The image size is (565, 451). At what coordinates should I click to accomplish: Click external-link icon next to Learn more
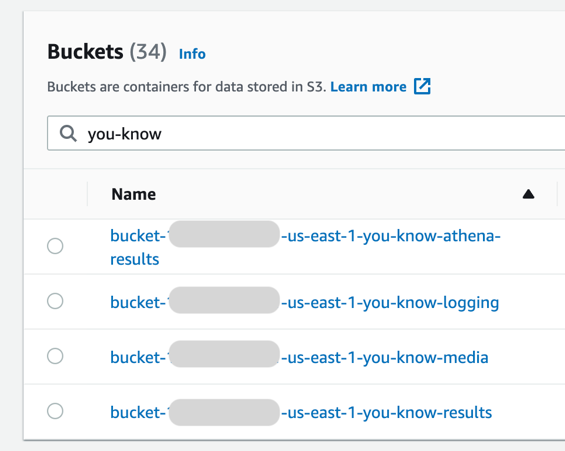pyautogui.click(x=422, y=86)
